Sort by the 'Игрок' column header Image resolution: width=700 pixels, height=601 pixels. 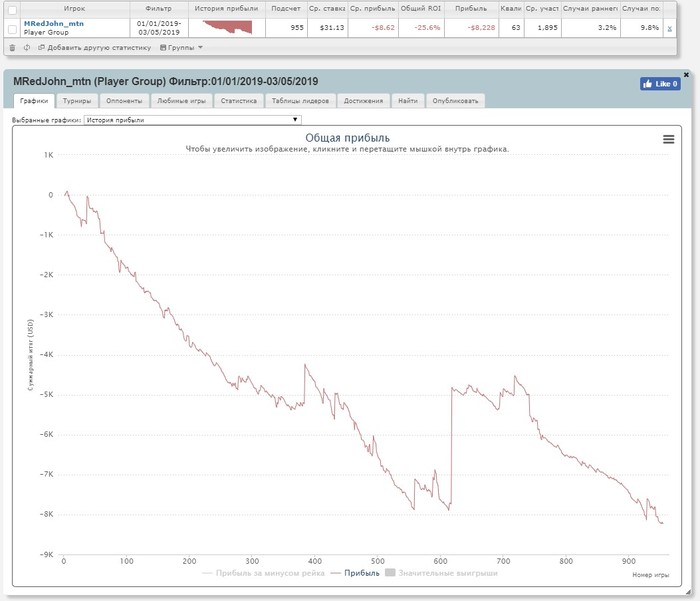(x=75, y=8)
